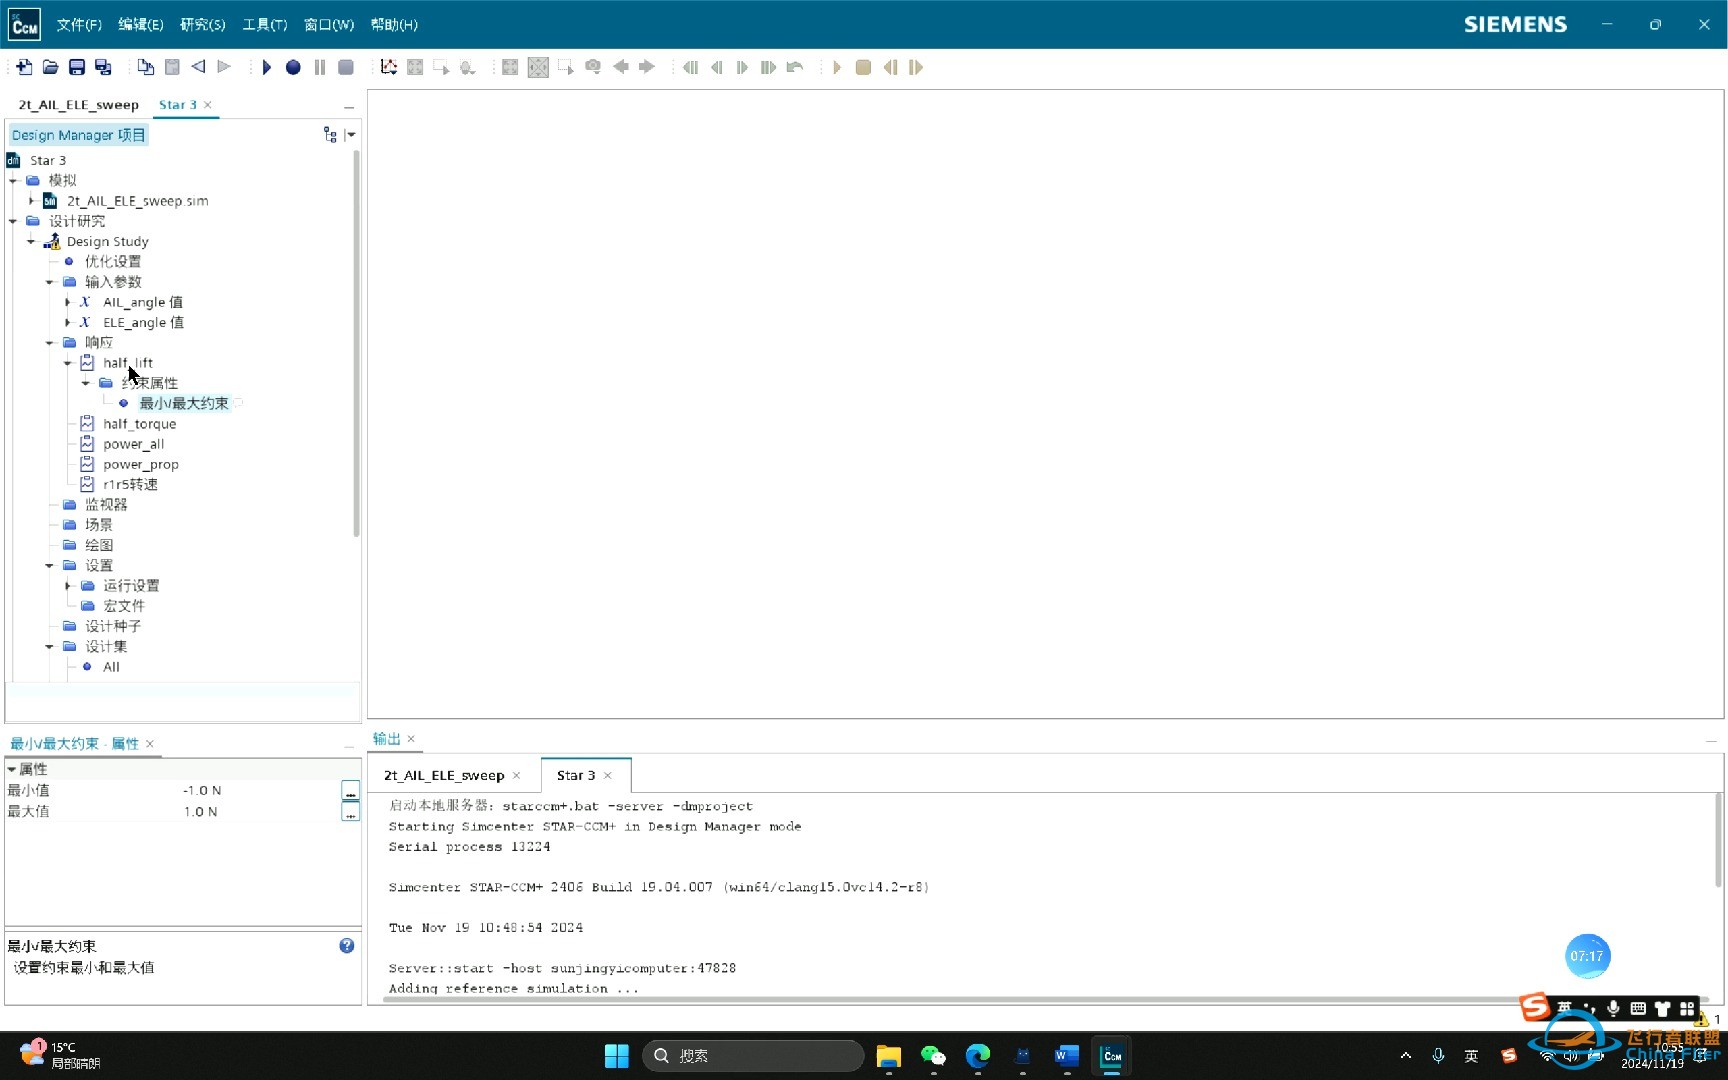Click the tree filter icon in Design Manager
Screen dimensions: 1728x1080
[330, 134]
